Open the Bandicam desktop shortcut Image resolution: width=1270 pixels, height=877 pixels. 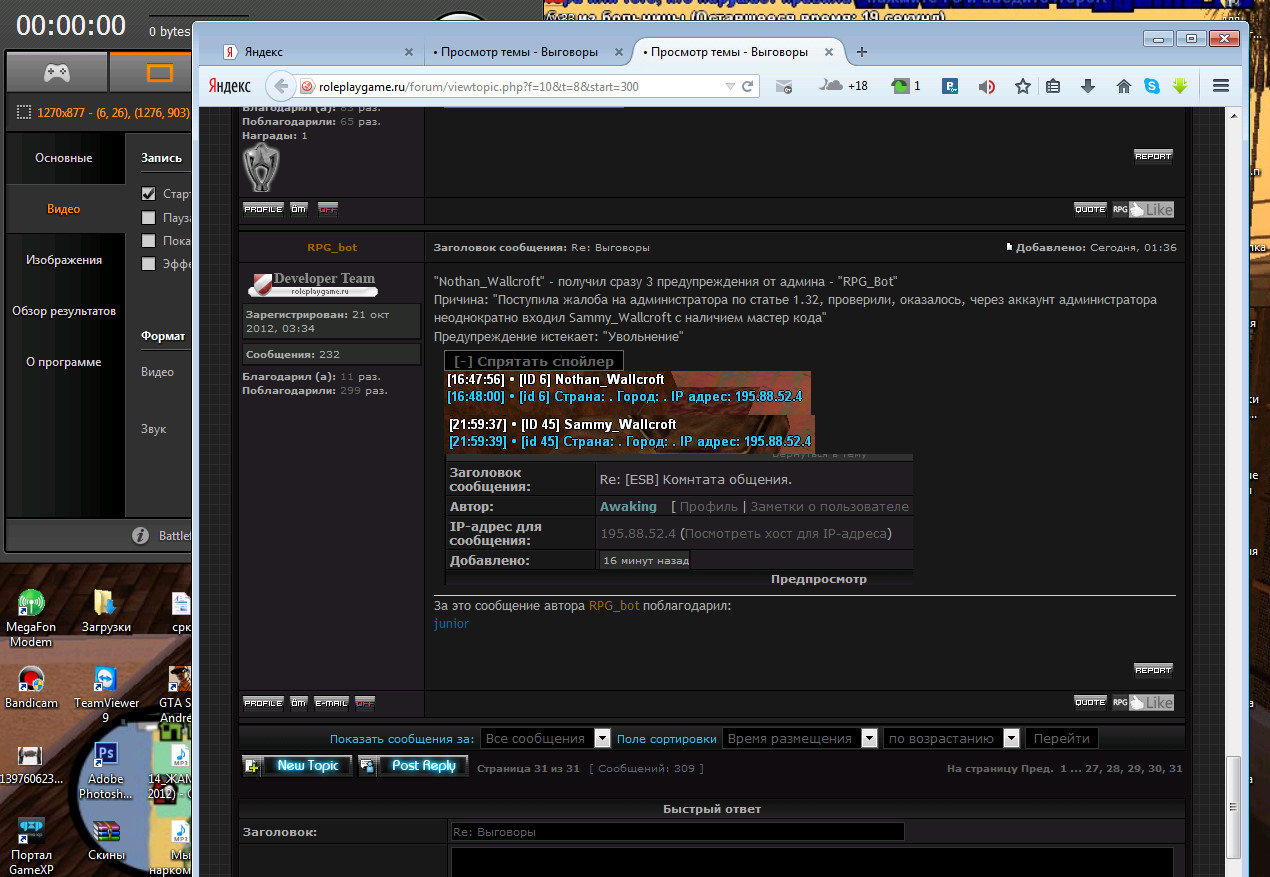pyautogui.click(x=31, y=686)
